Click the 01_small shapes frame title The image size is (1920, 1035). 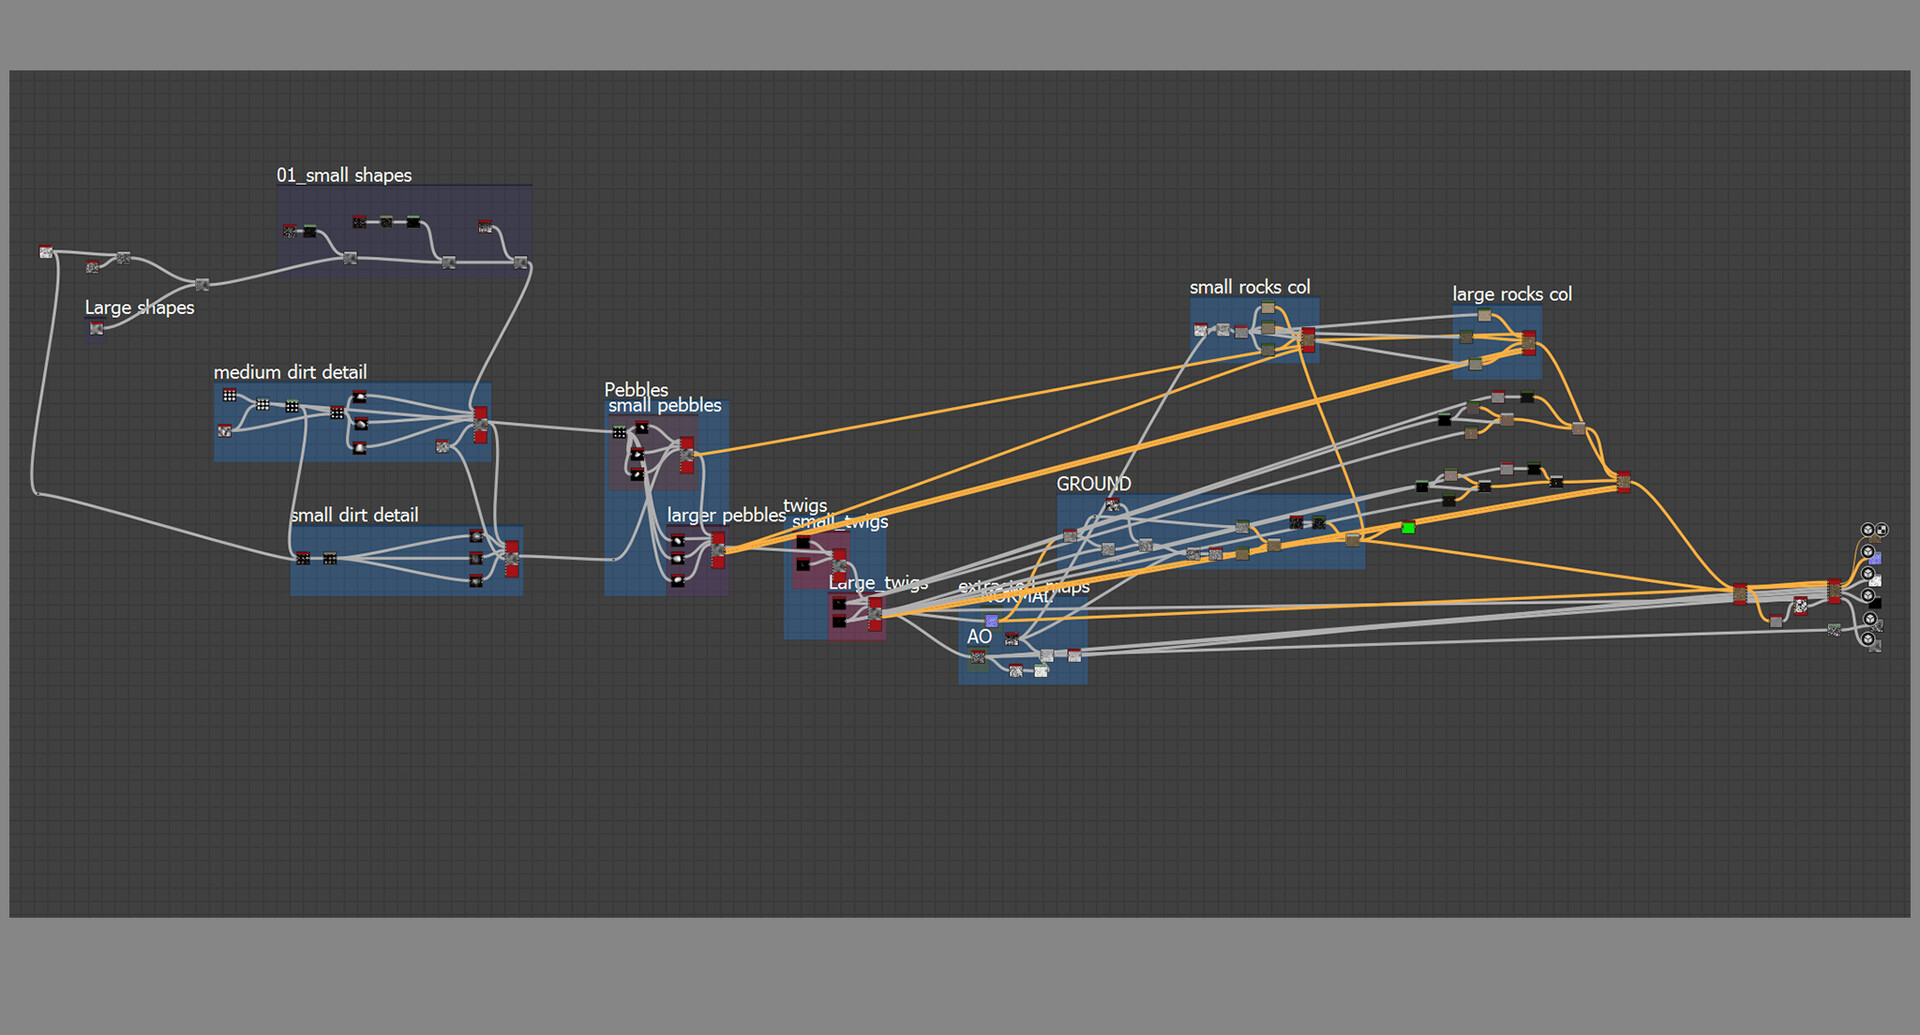coord(344,175)
